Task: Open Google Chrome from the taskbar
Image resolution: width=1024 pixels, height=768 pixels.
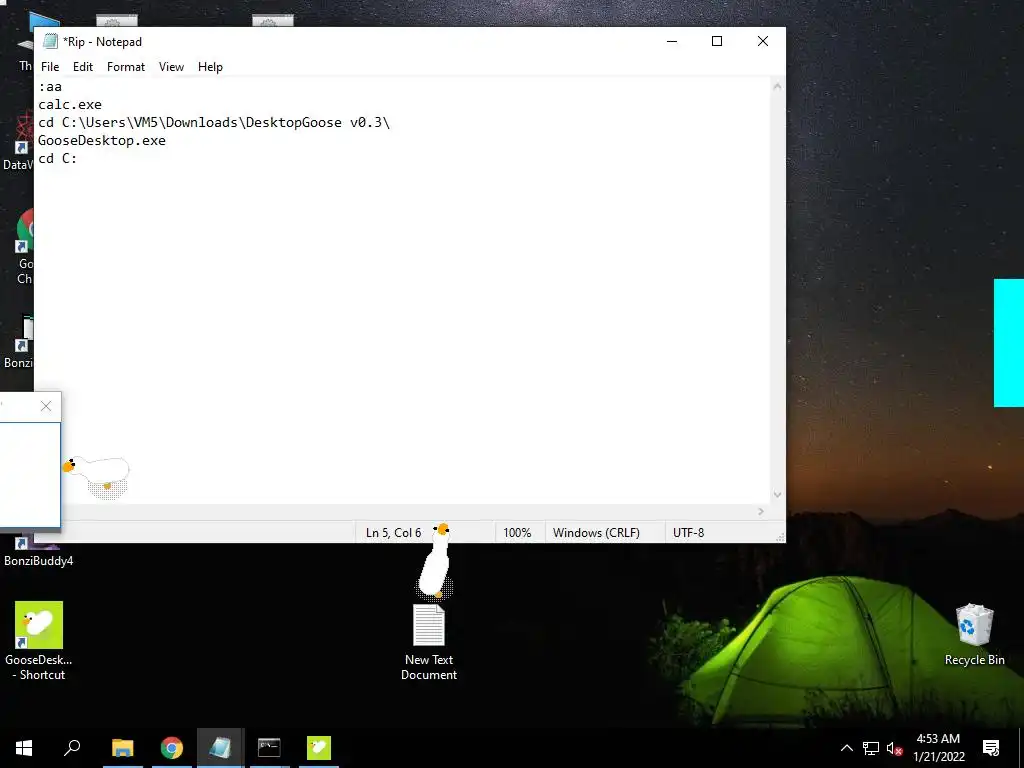Action: tap(172, 748)
